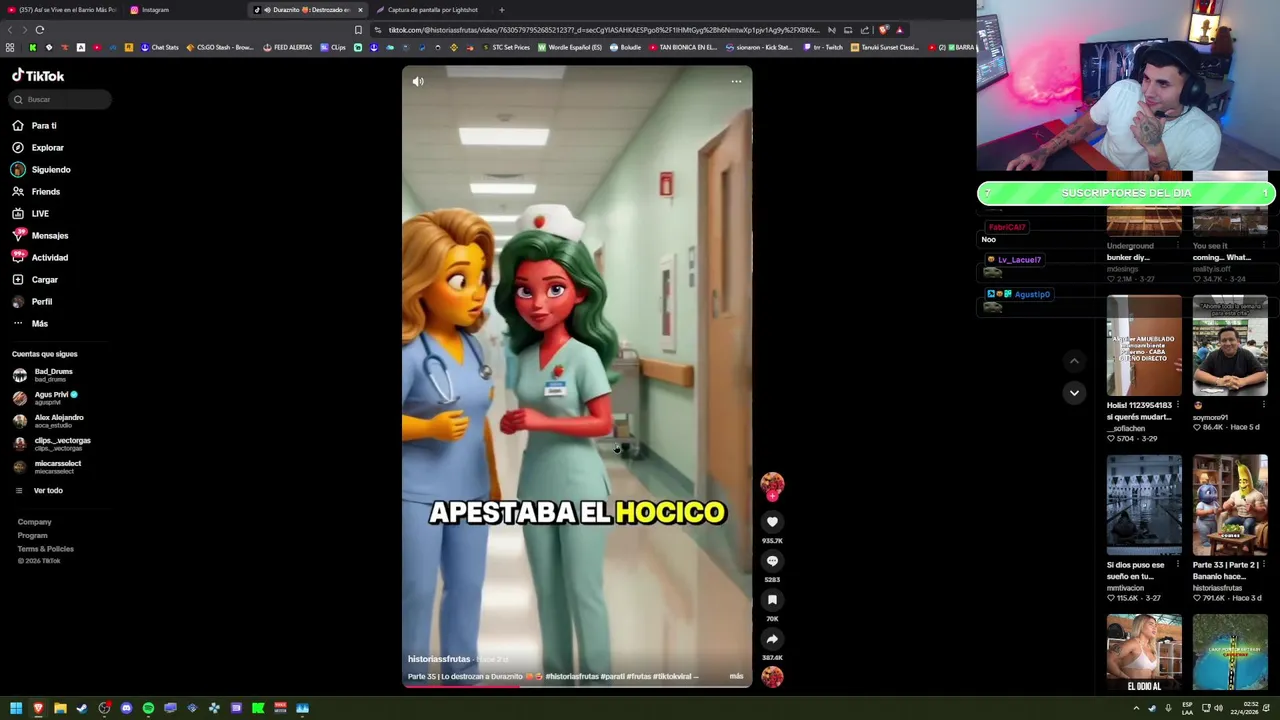
Task: Reload the browser page
Action: [x=40, y=30]
